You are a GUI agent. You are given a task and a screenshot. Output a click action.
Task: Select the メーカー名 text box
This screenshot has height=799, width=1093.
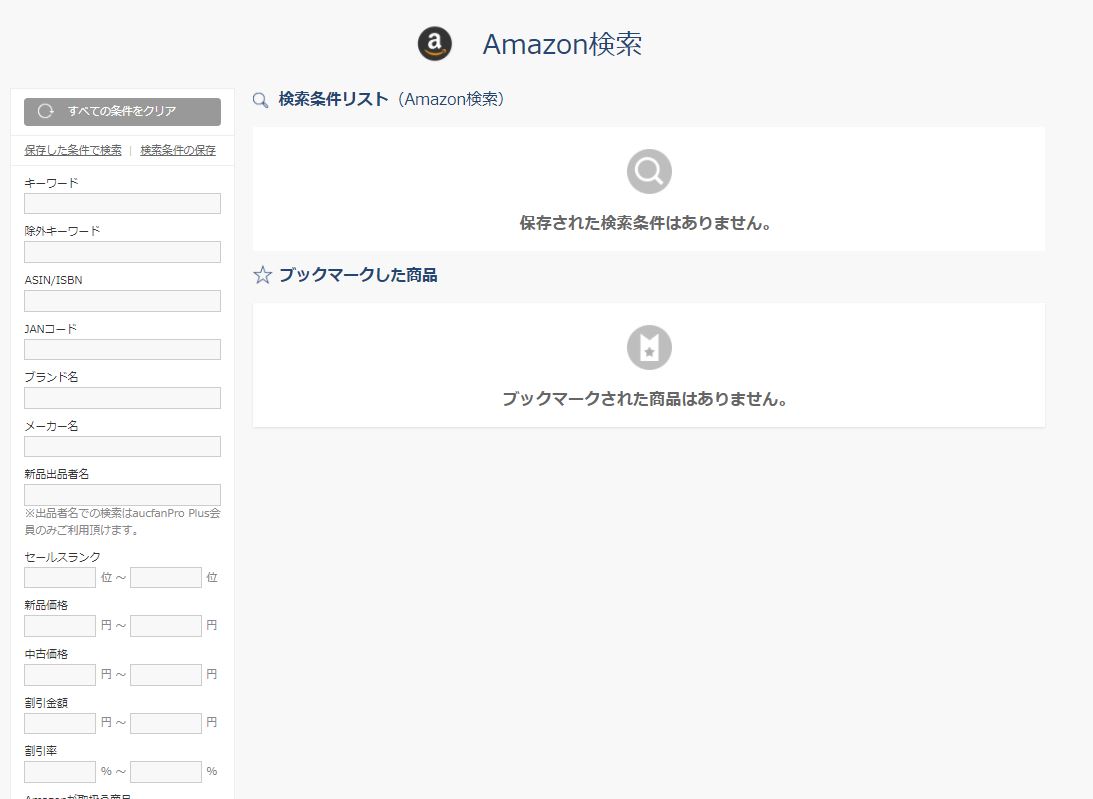(123, 446)
